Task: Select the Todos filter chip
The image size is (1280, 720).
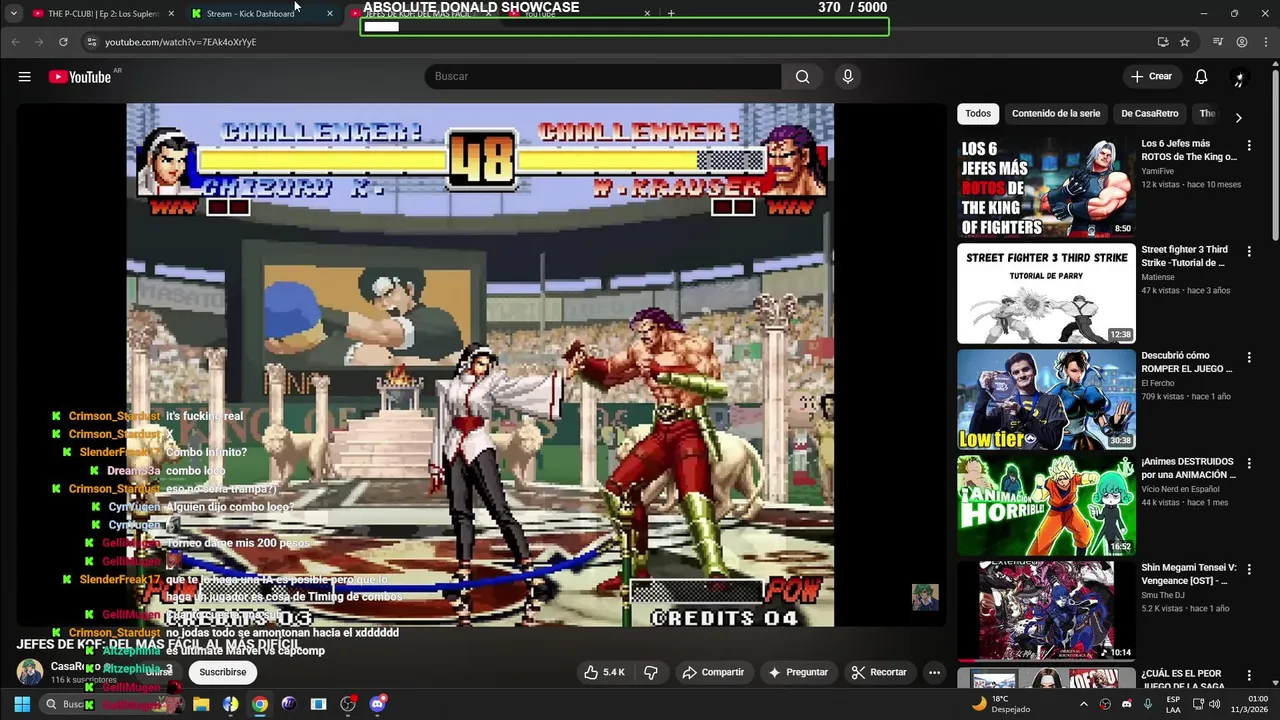Action: [978, 114]
